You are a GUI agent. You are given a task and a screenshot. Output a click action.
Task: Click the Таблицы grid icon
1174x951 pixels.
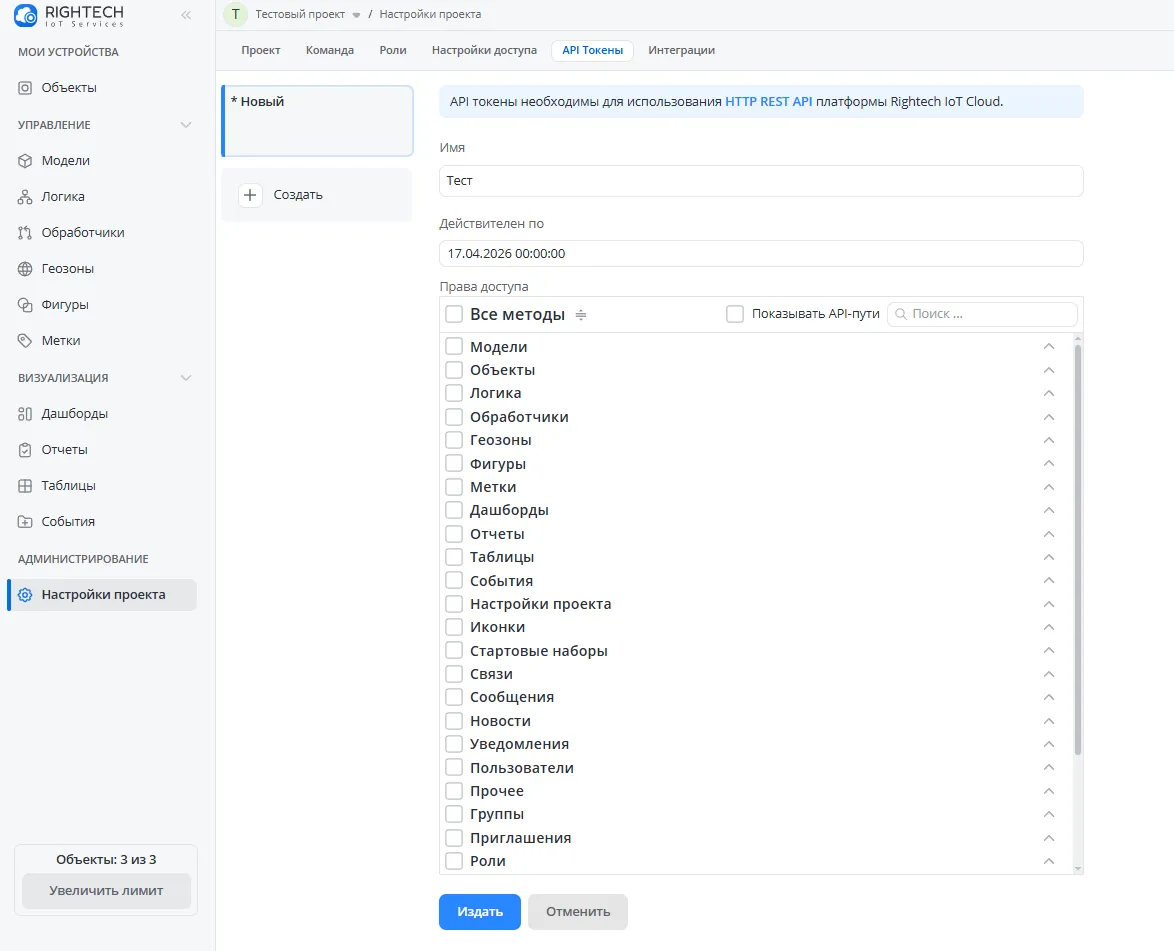(x=26, y=486)
